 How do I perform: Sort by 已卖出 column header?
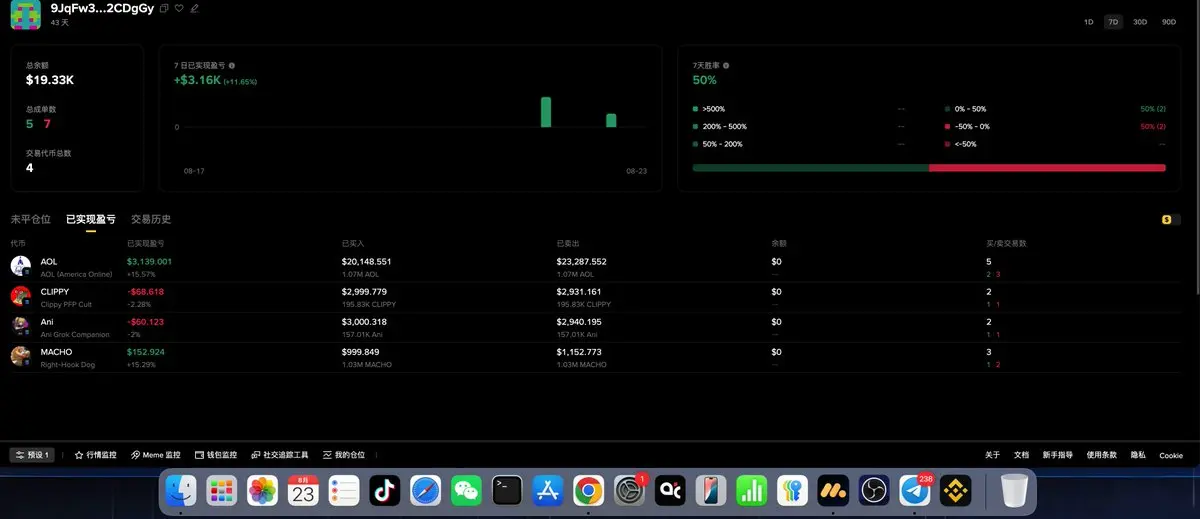567,243
